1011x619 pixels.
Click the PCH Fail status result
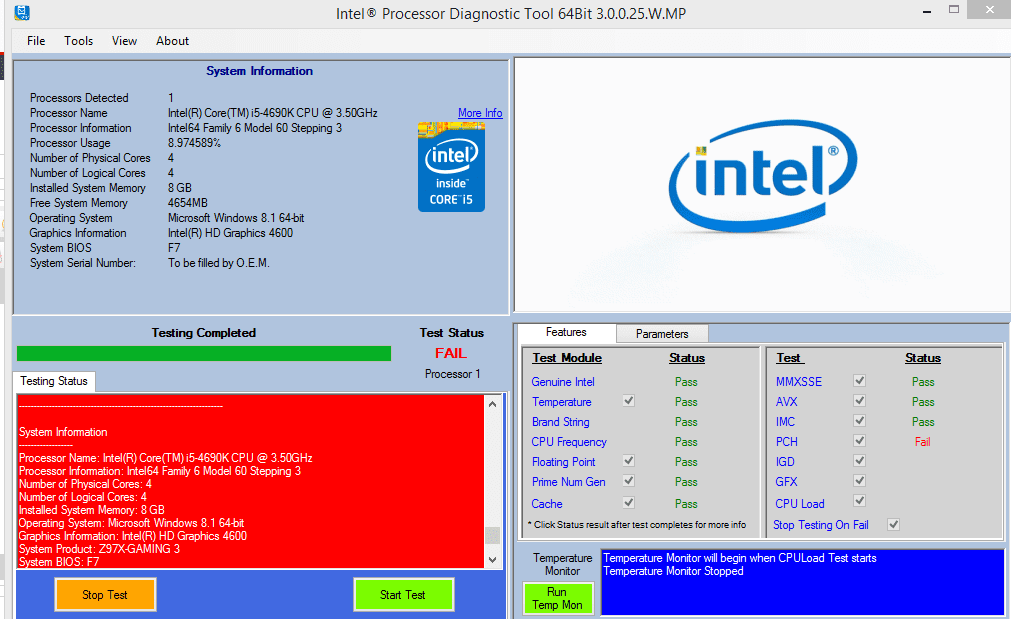pos(923,442)
